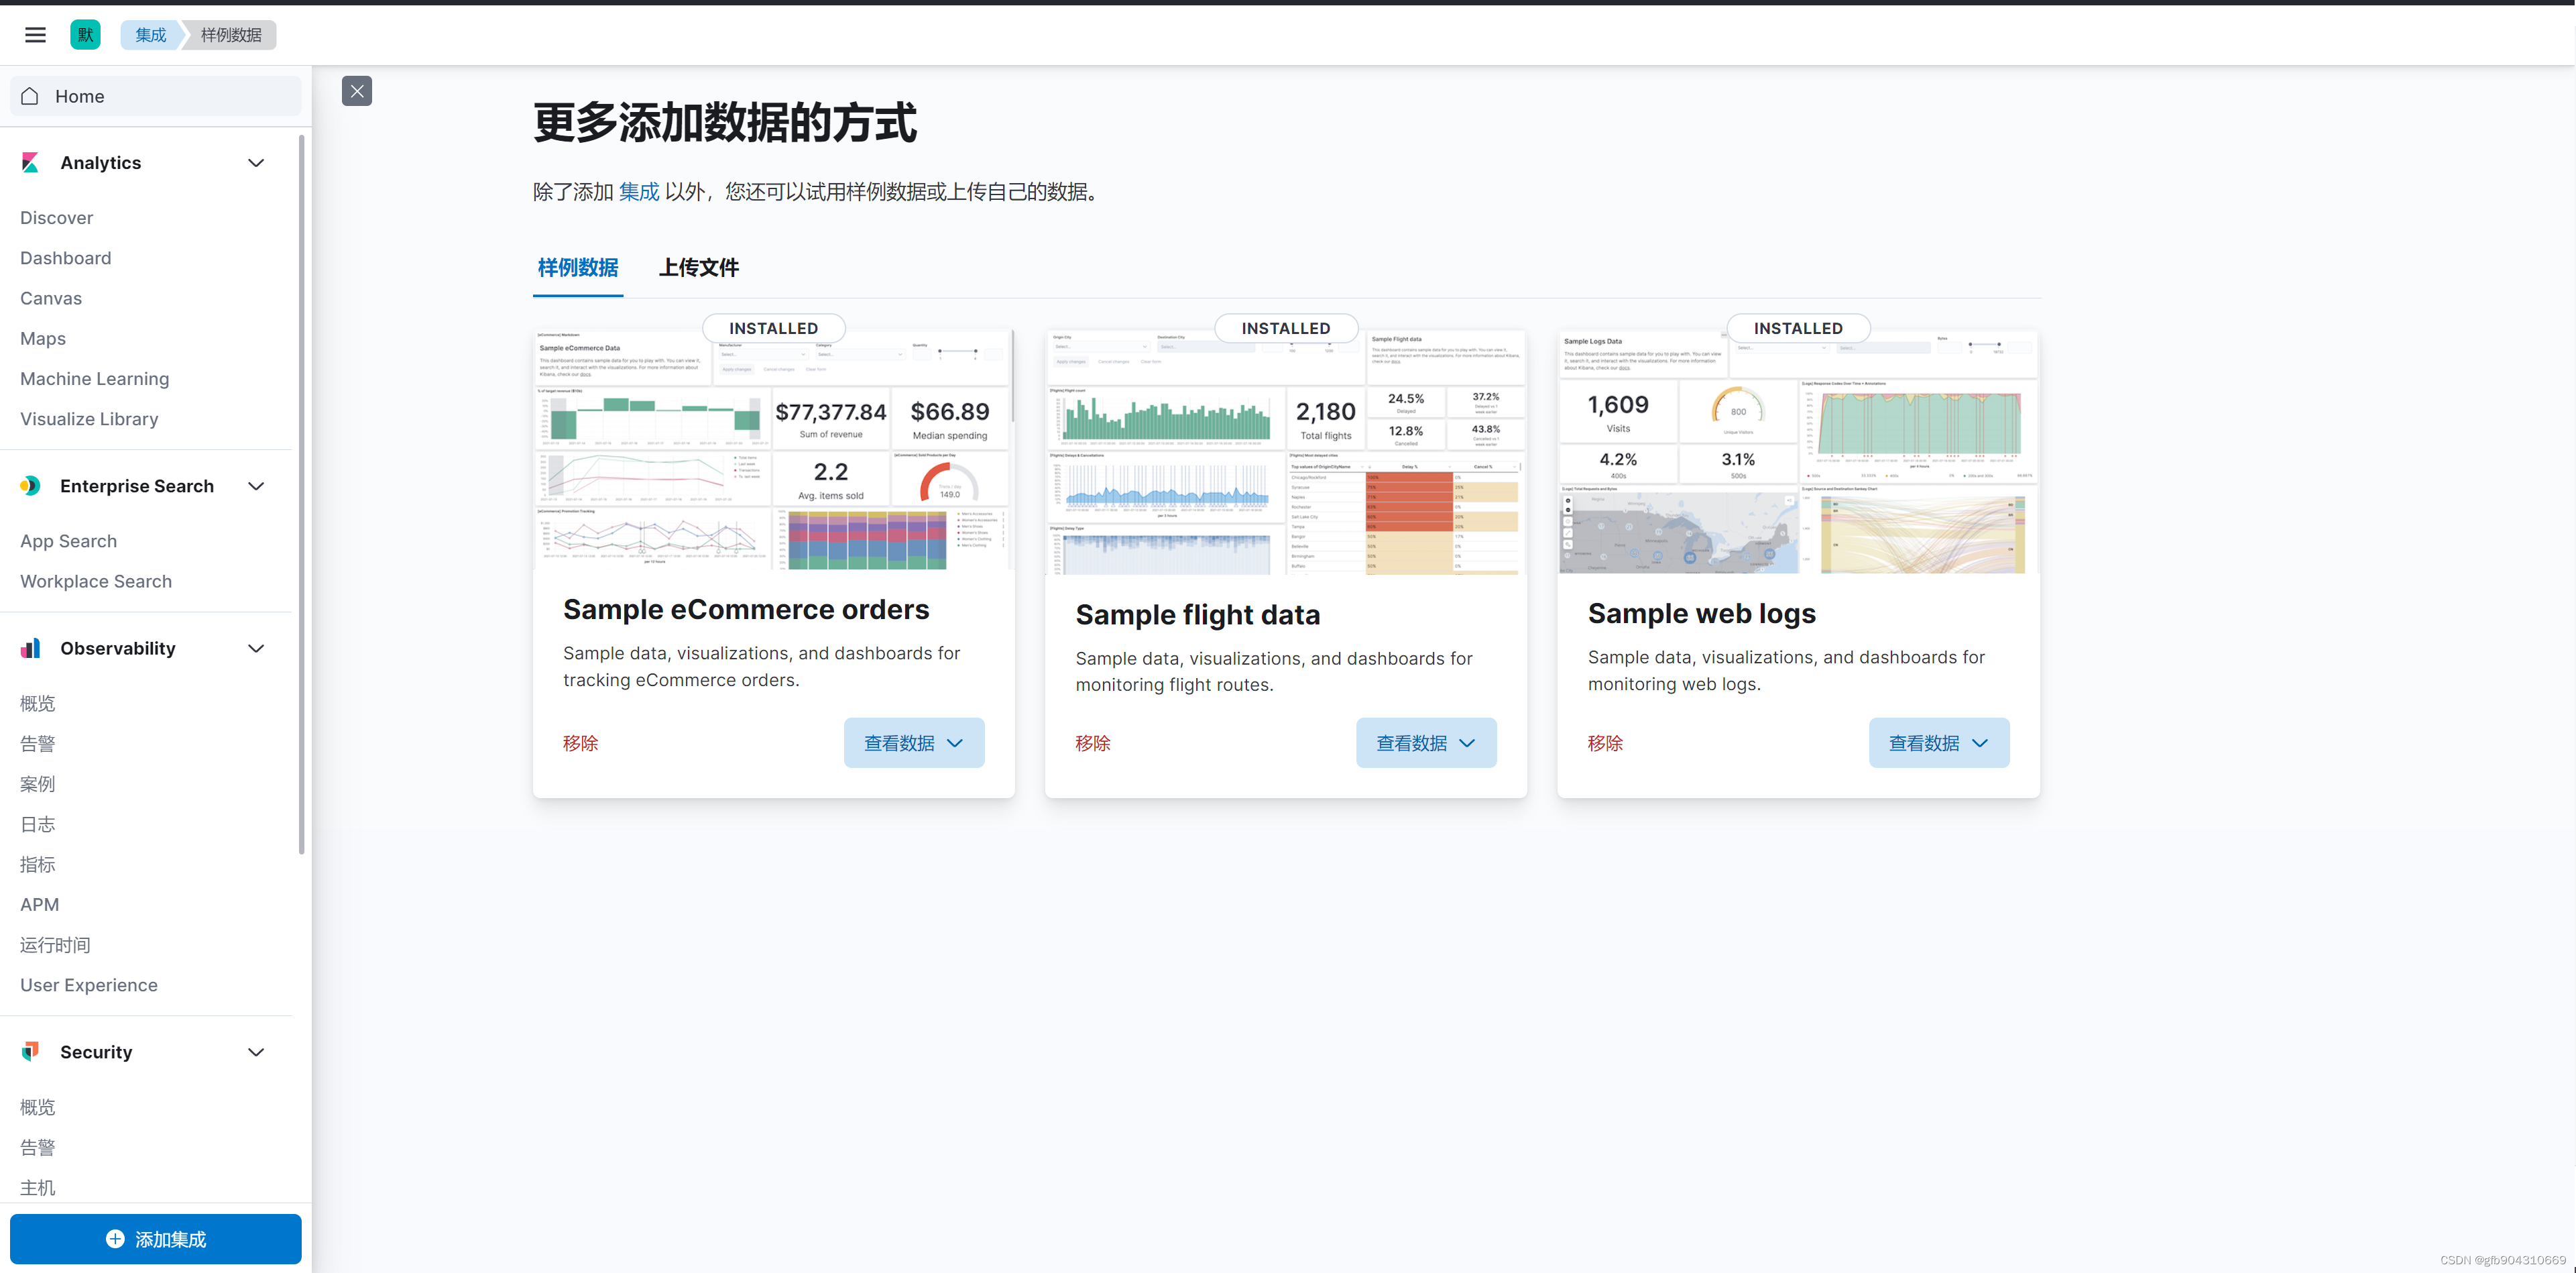Image resolution: width=2576 pixels, height=1273 pixels.
Task: Close the side navigation with X
Action: pyautogui.click(x=357, y=91)
